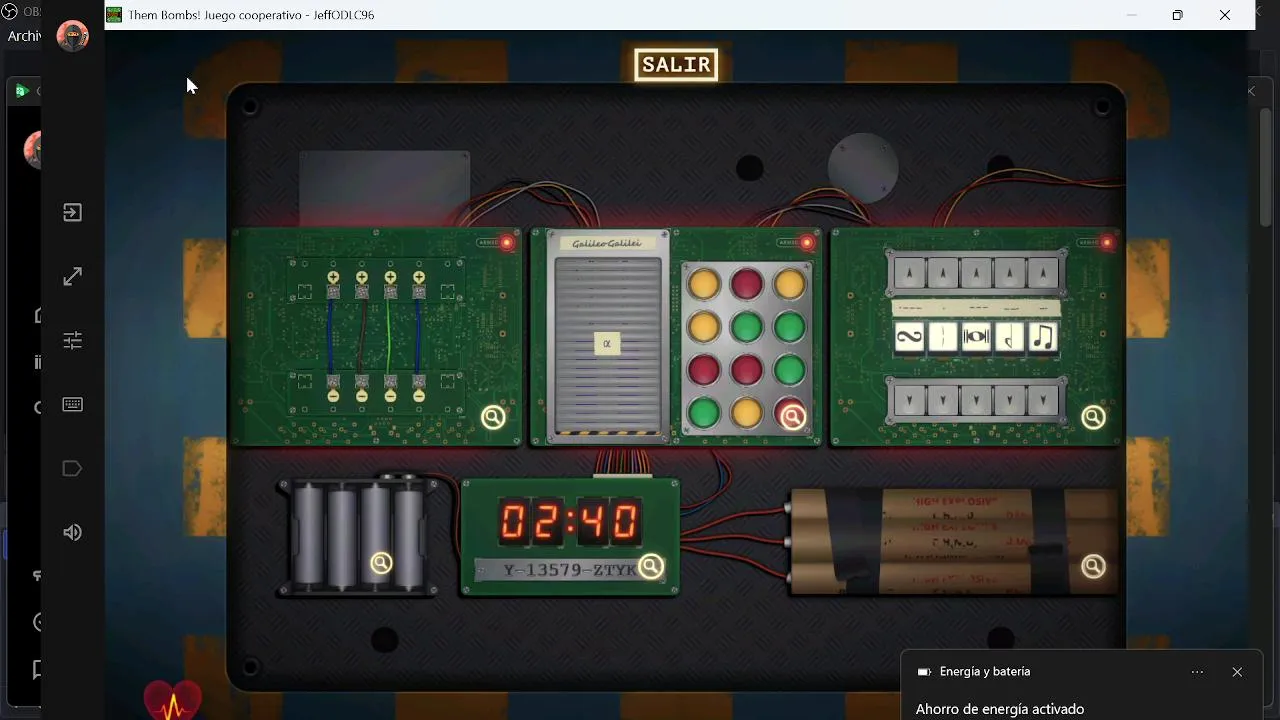Open the keyboard icon in the sidebar
This screenshot has width=1280, height=720.
[x=72, y=404]
